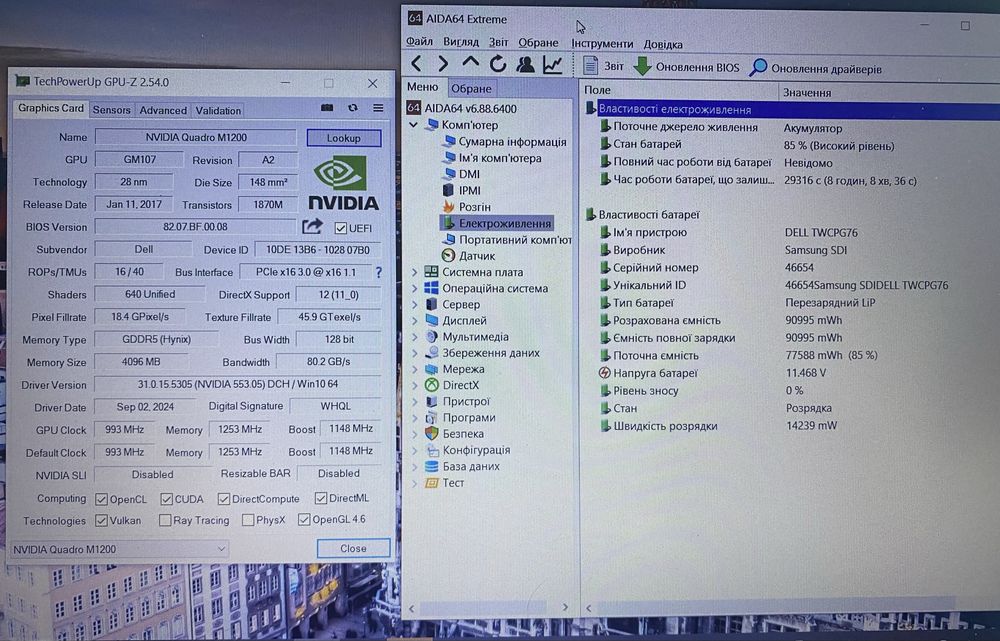1000x641 pixels.
Task: Toggle the OpenCL checkbox
Action: [x=101, y=499]
